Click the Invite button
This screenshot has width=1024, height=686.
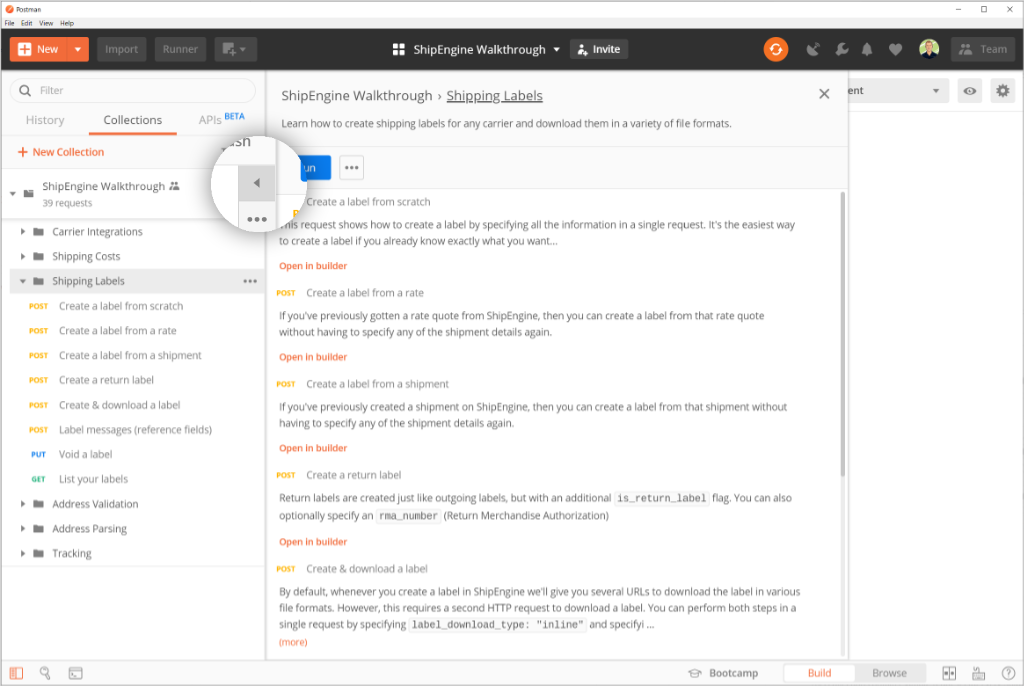click(x=598, y=49)
